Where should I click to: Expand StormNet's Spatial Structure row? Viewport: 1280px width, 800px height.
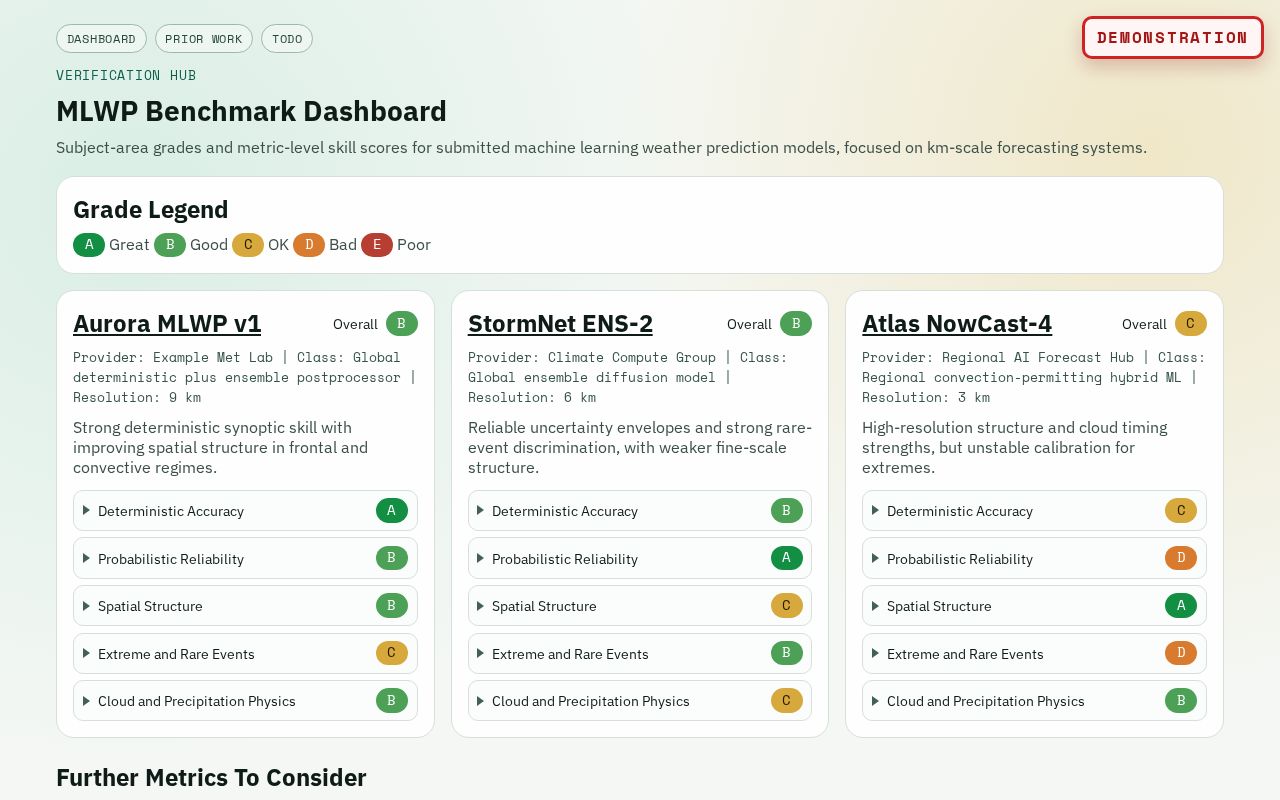pos(640,606)
